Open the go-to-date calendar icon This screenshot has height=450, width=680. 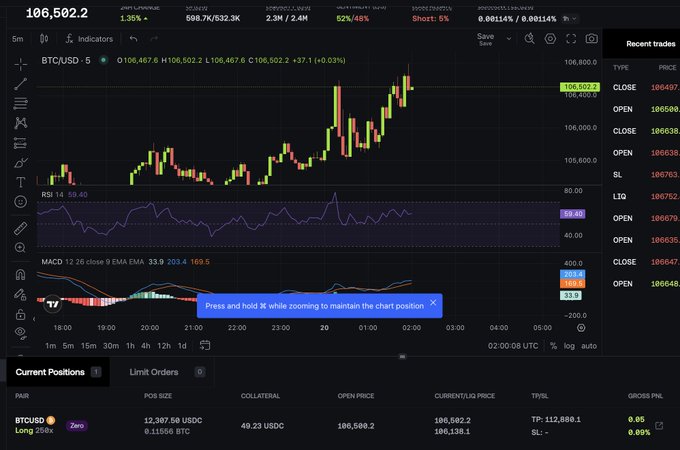click(x=205, y=345)
